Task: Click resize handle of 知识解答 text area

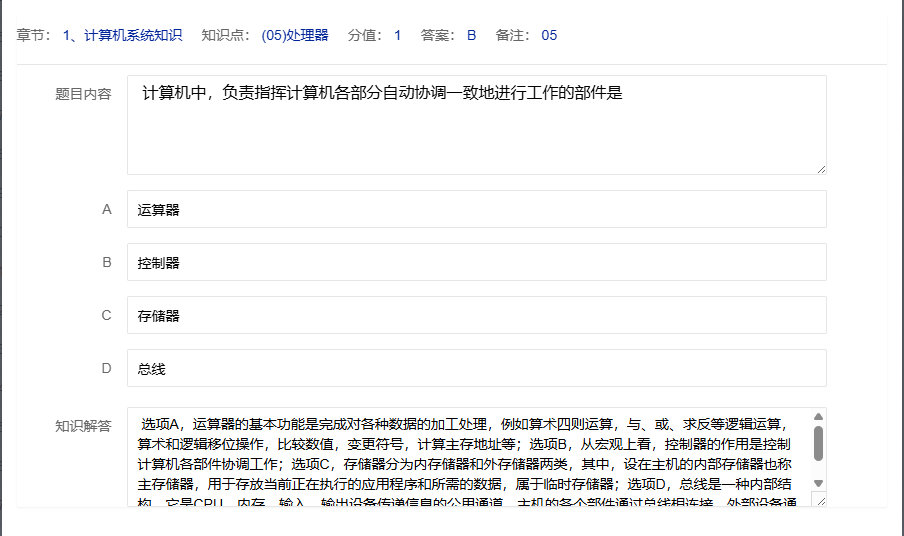Action: point(820,501)
